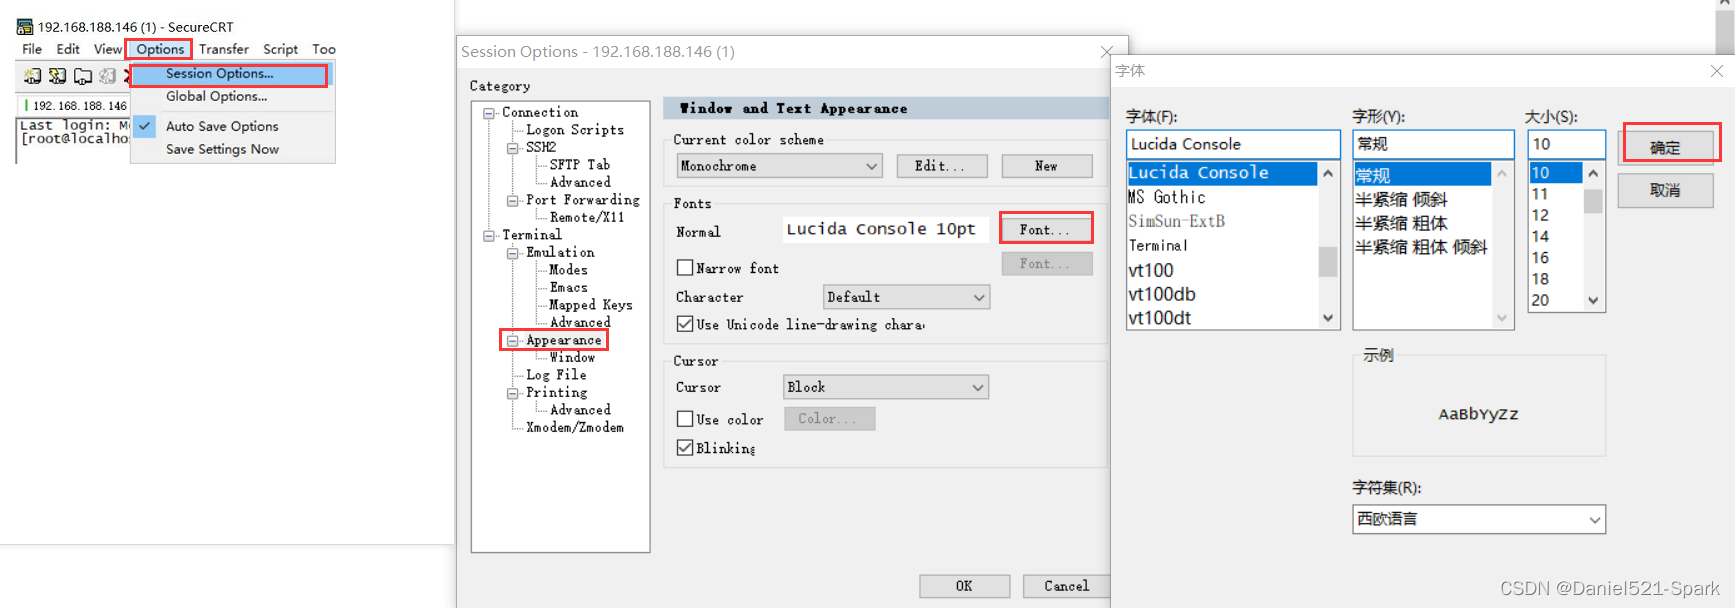Collapse the Port Forwarding tree node
This screenshot has width=1735, height=608.
coord(513,201)
